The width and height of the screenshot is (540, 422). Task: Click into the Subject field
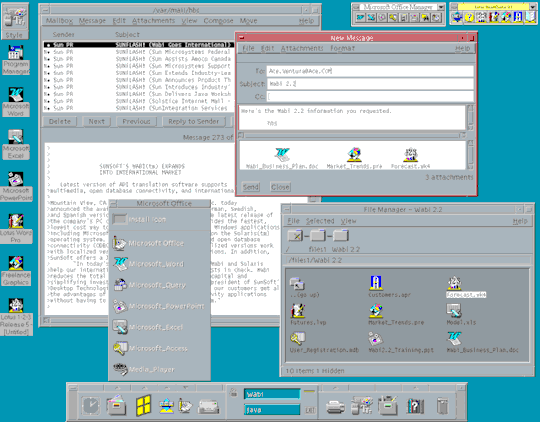pyautogui.click(x=370, y=84)
